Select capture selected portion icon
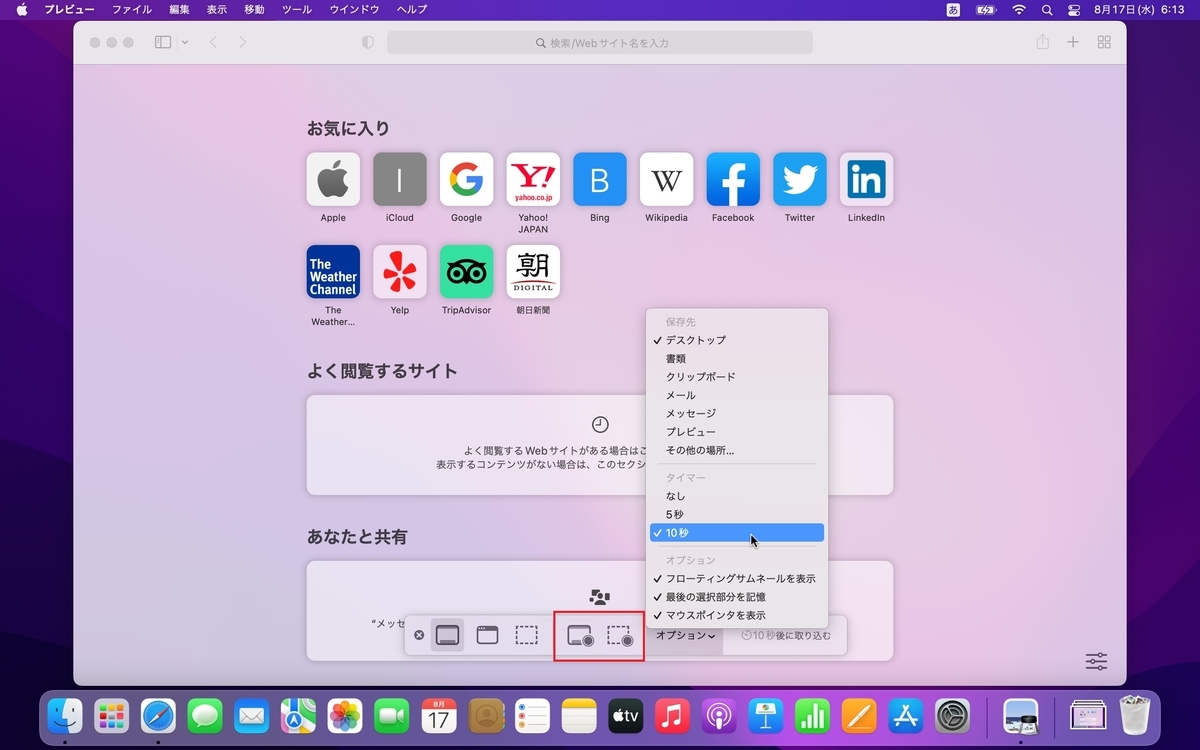1200x750 pixels. click(x=526, y=635)
